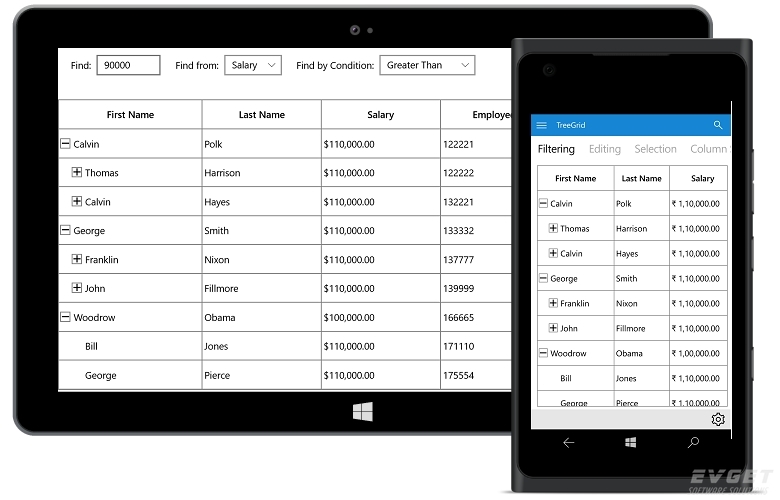This screenshot has height=500, width=780.
Task: Tap the search icon in the TreeGrid header
Action: [718, 125]
